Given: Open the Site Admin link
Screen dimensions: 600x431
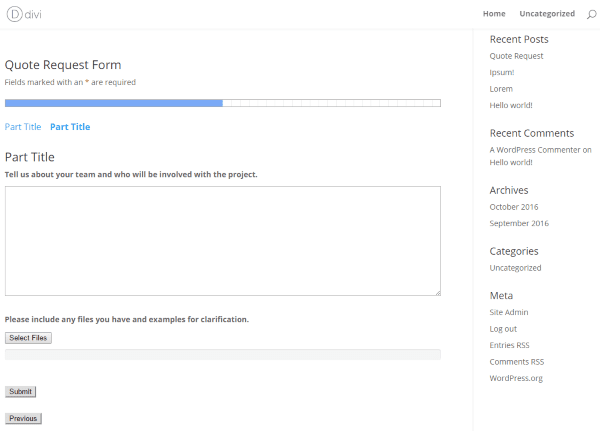Looking at the screenshot, I should click(509, 312).
